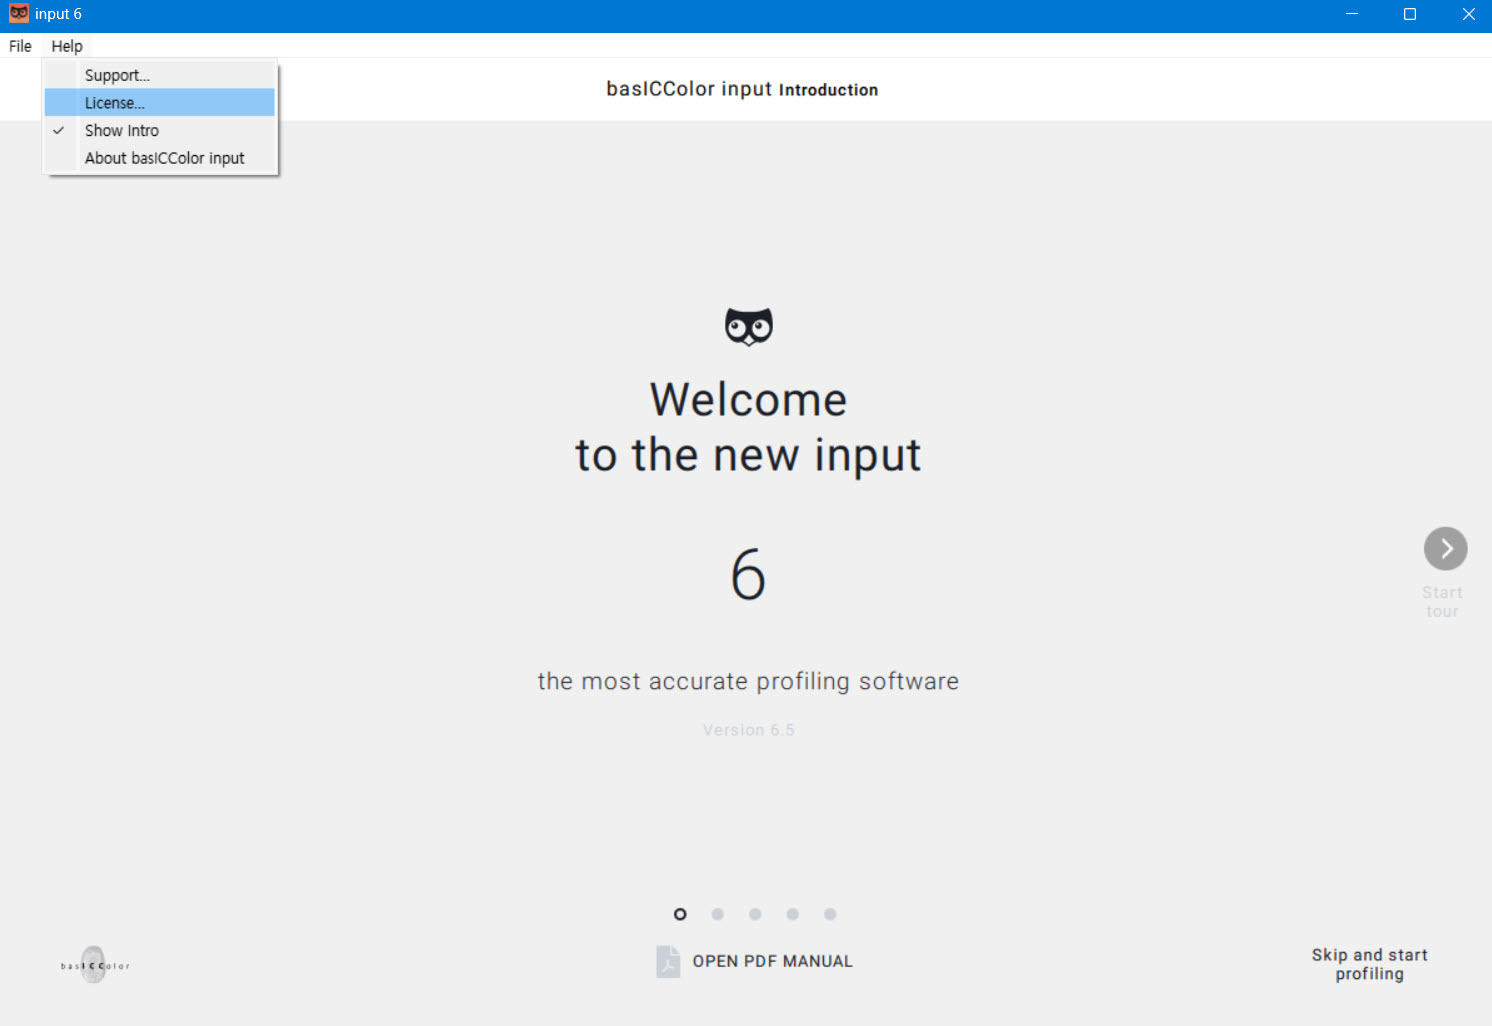1492x1026 pixels.
Task: Click the Start tour arrow button
Action: click(x=1445, y=548)
